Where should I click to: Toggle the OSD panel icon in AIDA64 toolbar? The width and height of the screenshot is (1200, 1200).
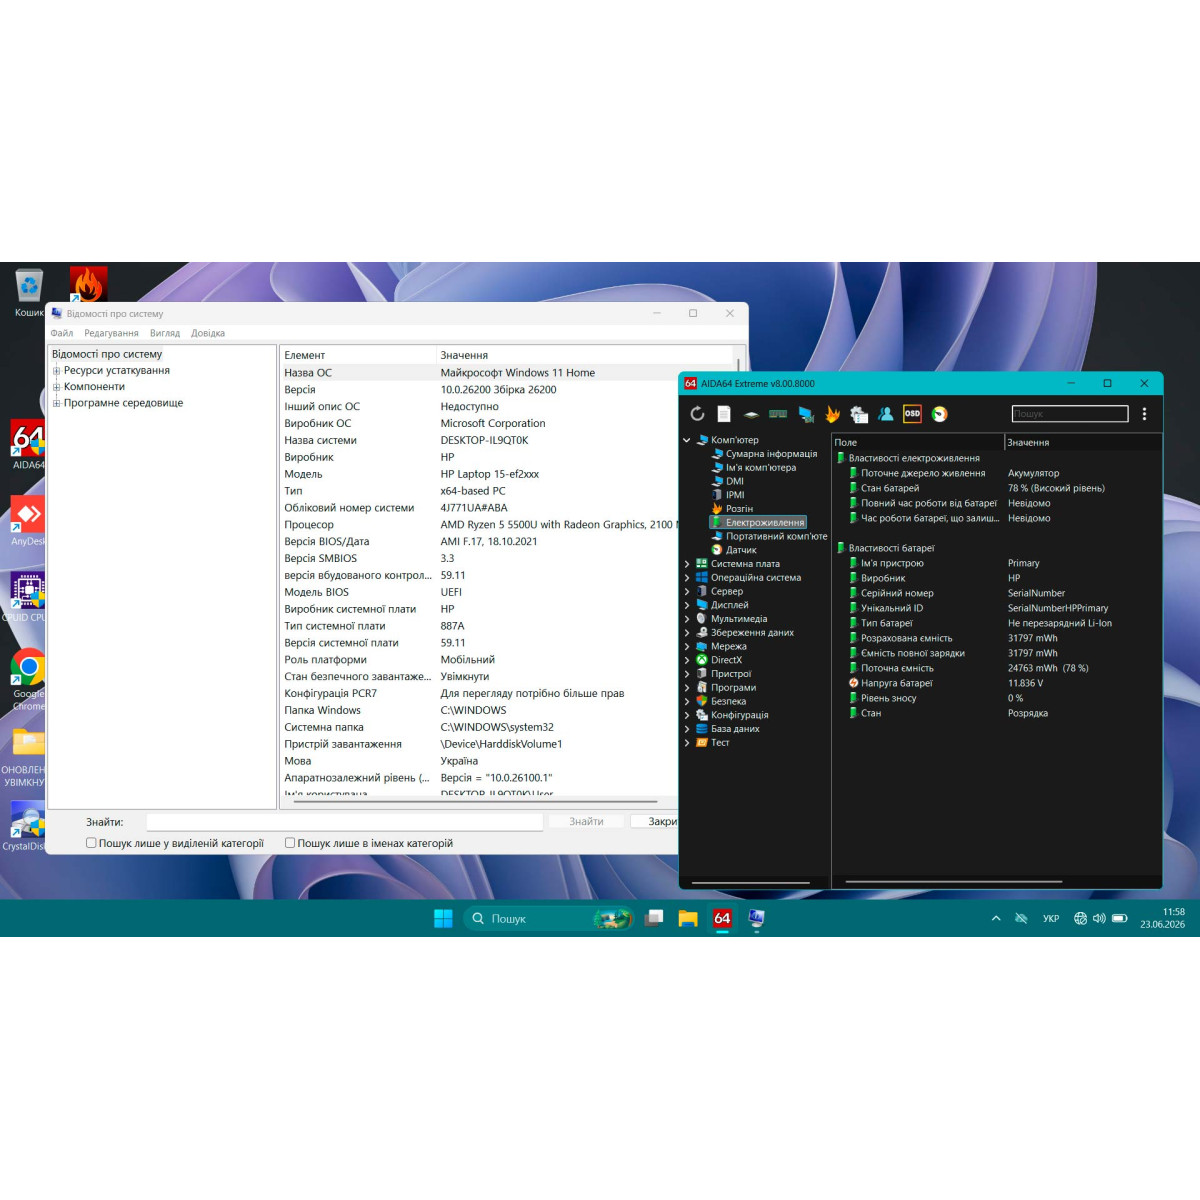pyautogui.click(x=912, y=414)
